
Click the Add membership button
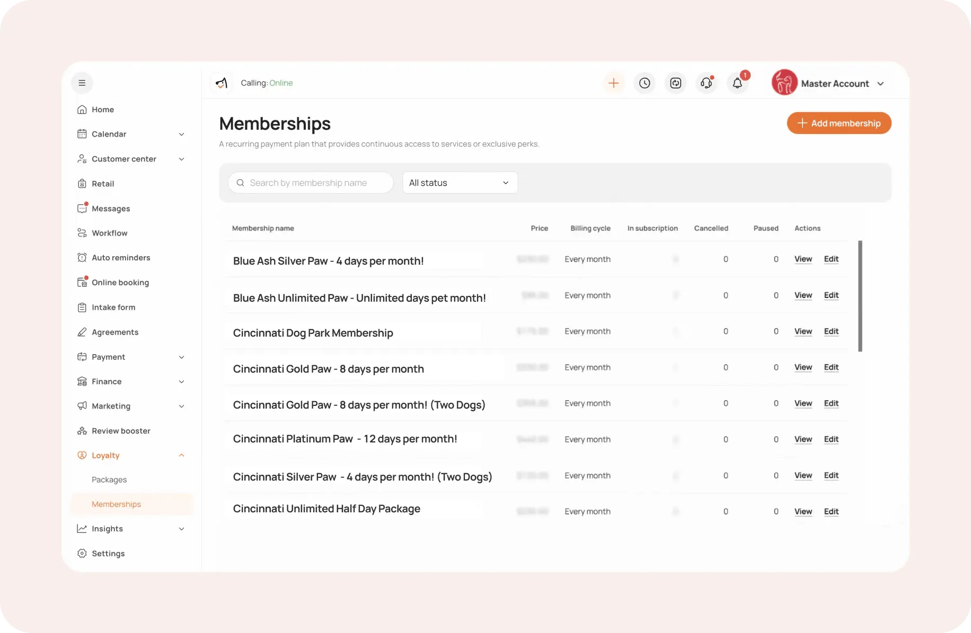coord(839,122)
